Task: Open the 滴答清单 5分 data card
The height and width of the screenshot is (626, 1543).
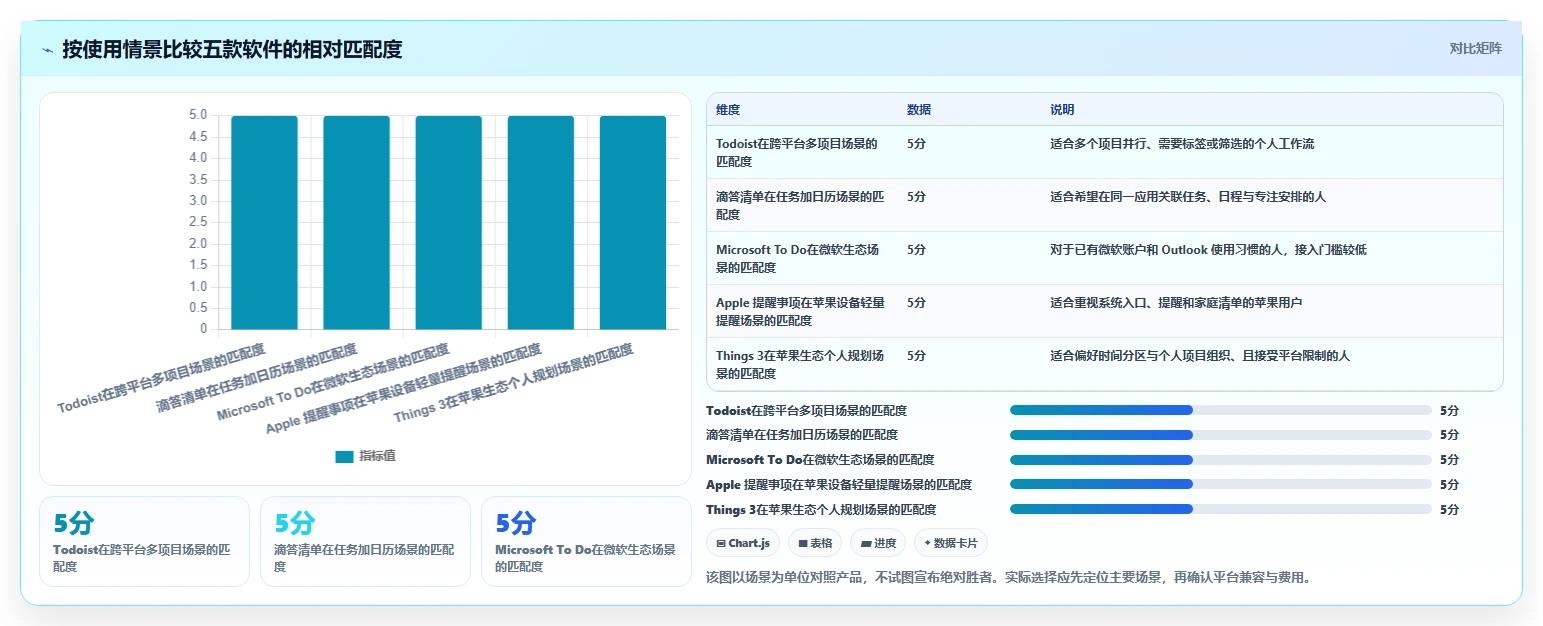Action: tap(365, 541)
